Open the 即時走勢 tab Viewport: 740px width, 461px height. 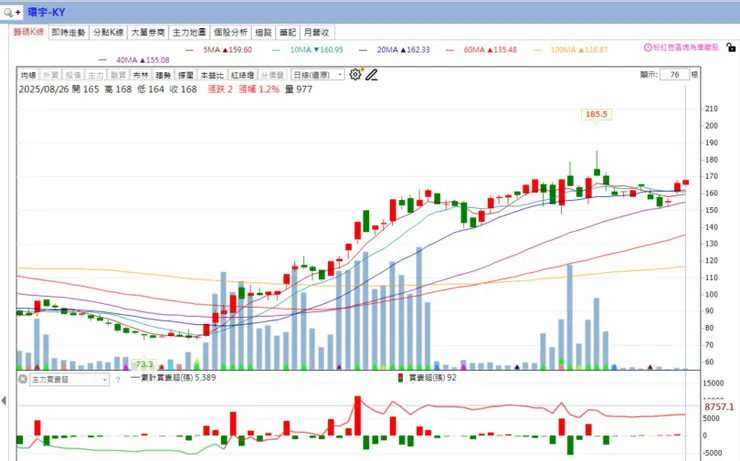[68, 33]
